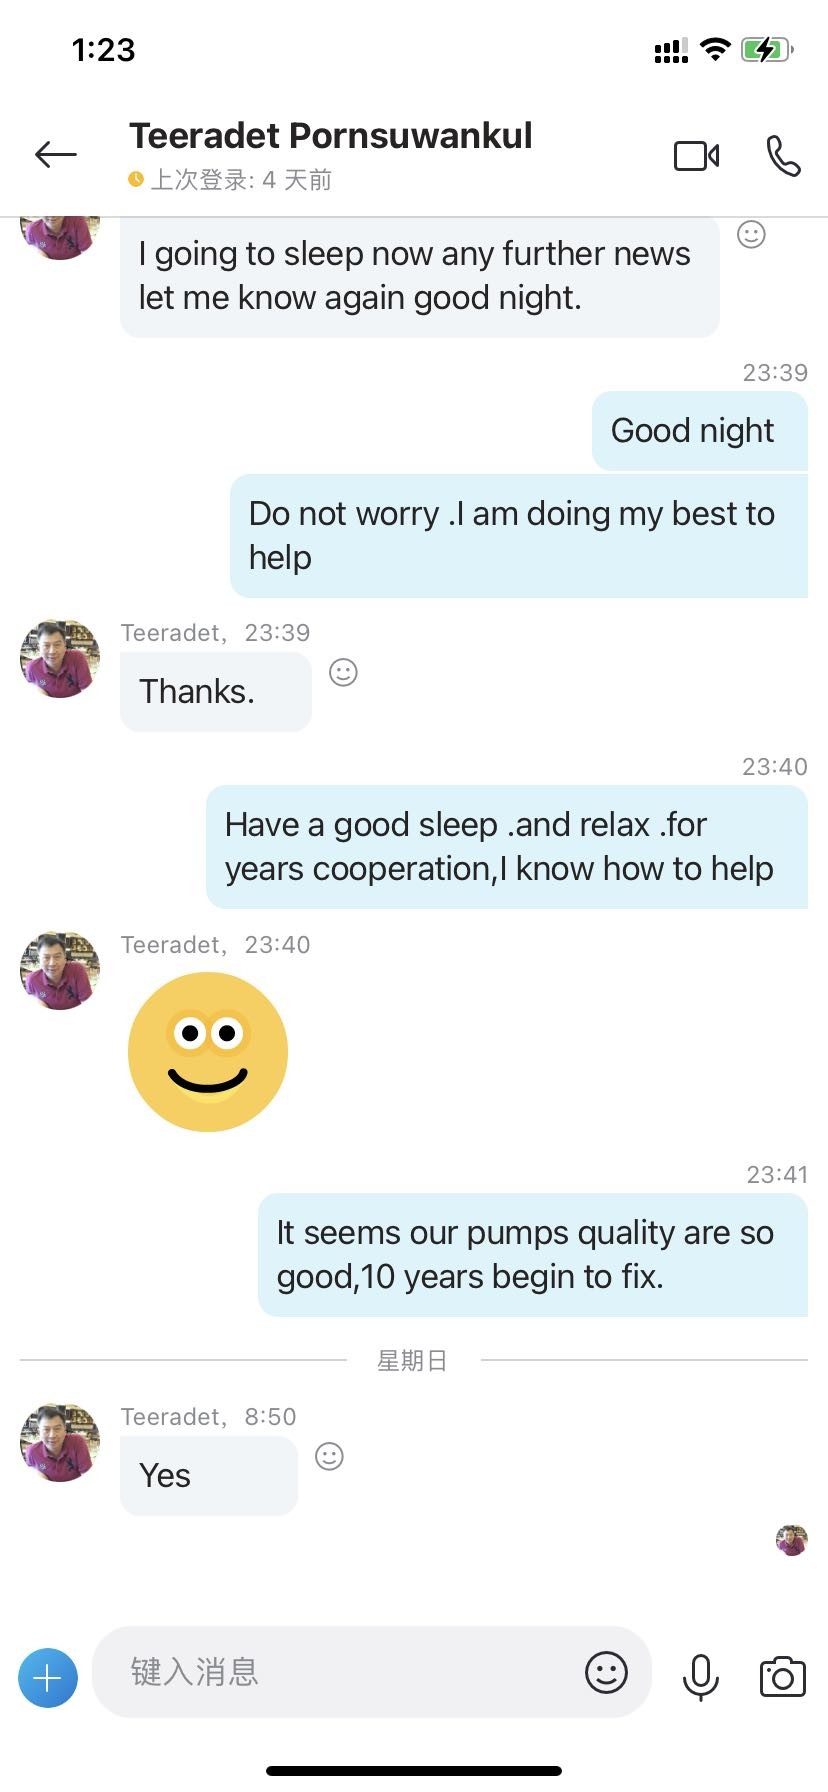Tap the large smiley emoticon message
Viewport: 828px width, 1792px height.
(x=208, y=1052)
